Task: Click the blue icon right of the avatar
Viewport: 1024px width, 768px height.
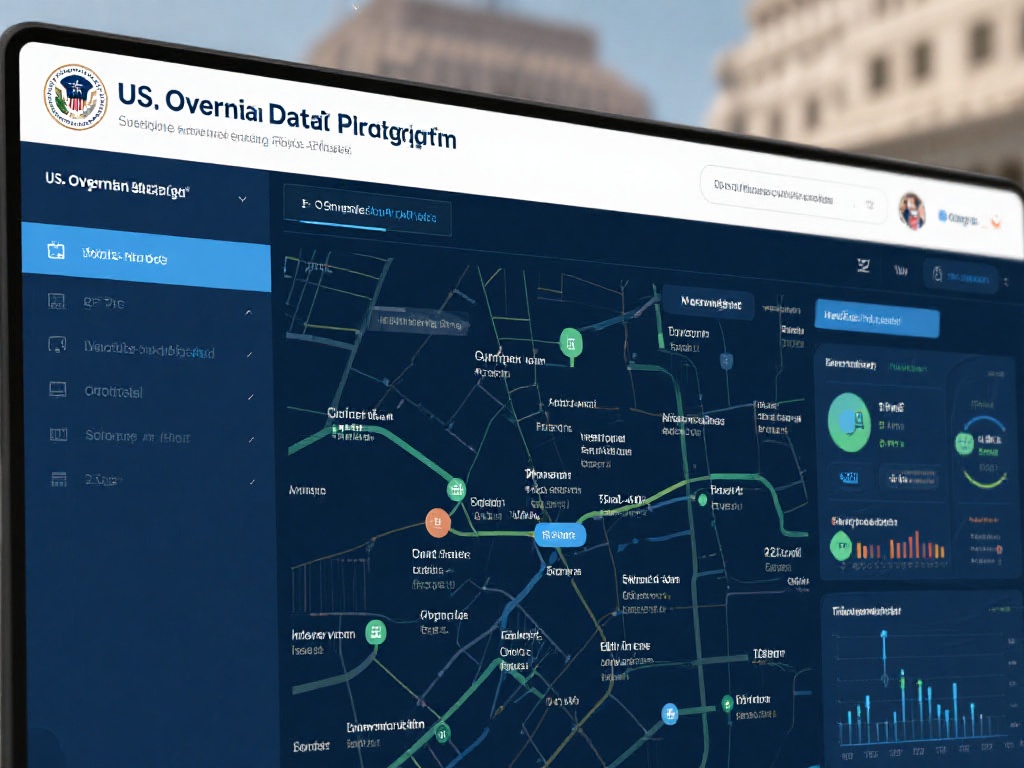Action: coord(942,216)
